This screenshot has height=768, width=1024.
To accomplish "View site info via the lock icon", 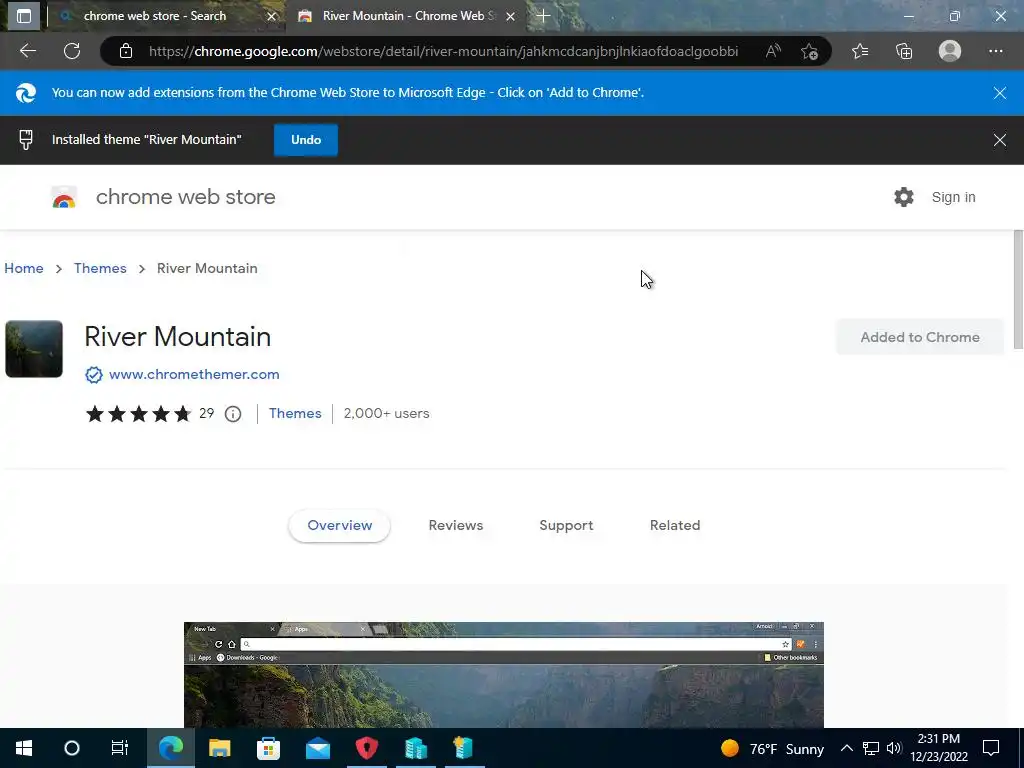I will (126, 51).
